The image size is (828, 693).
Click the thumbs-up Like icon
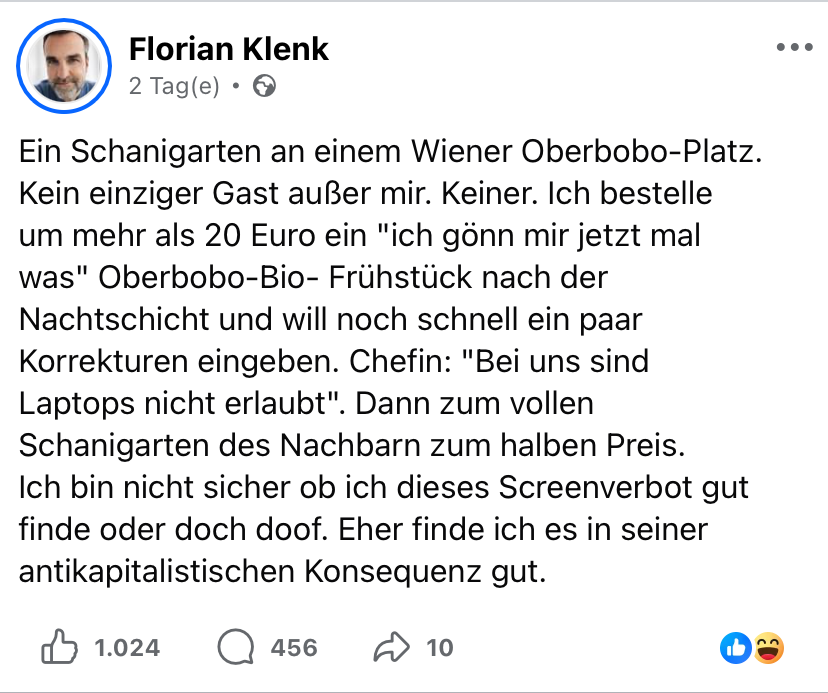(x=59, y=647)
